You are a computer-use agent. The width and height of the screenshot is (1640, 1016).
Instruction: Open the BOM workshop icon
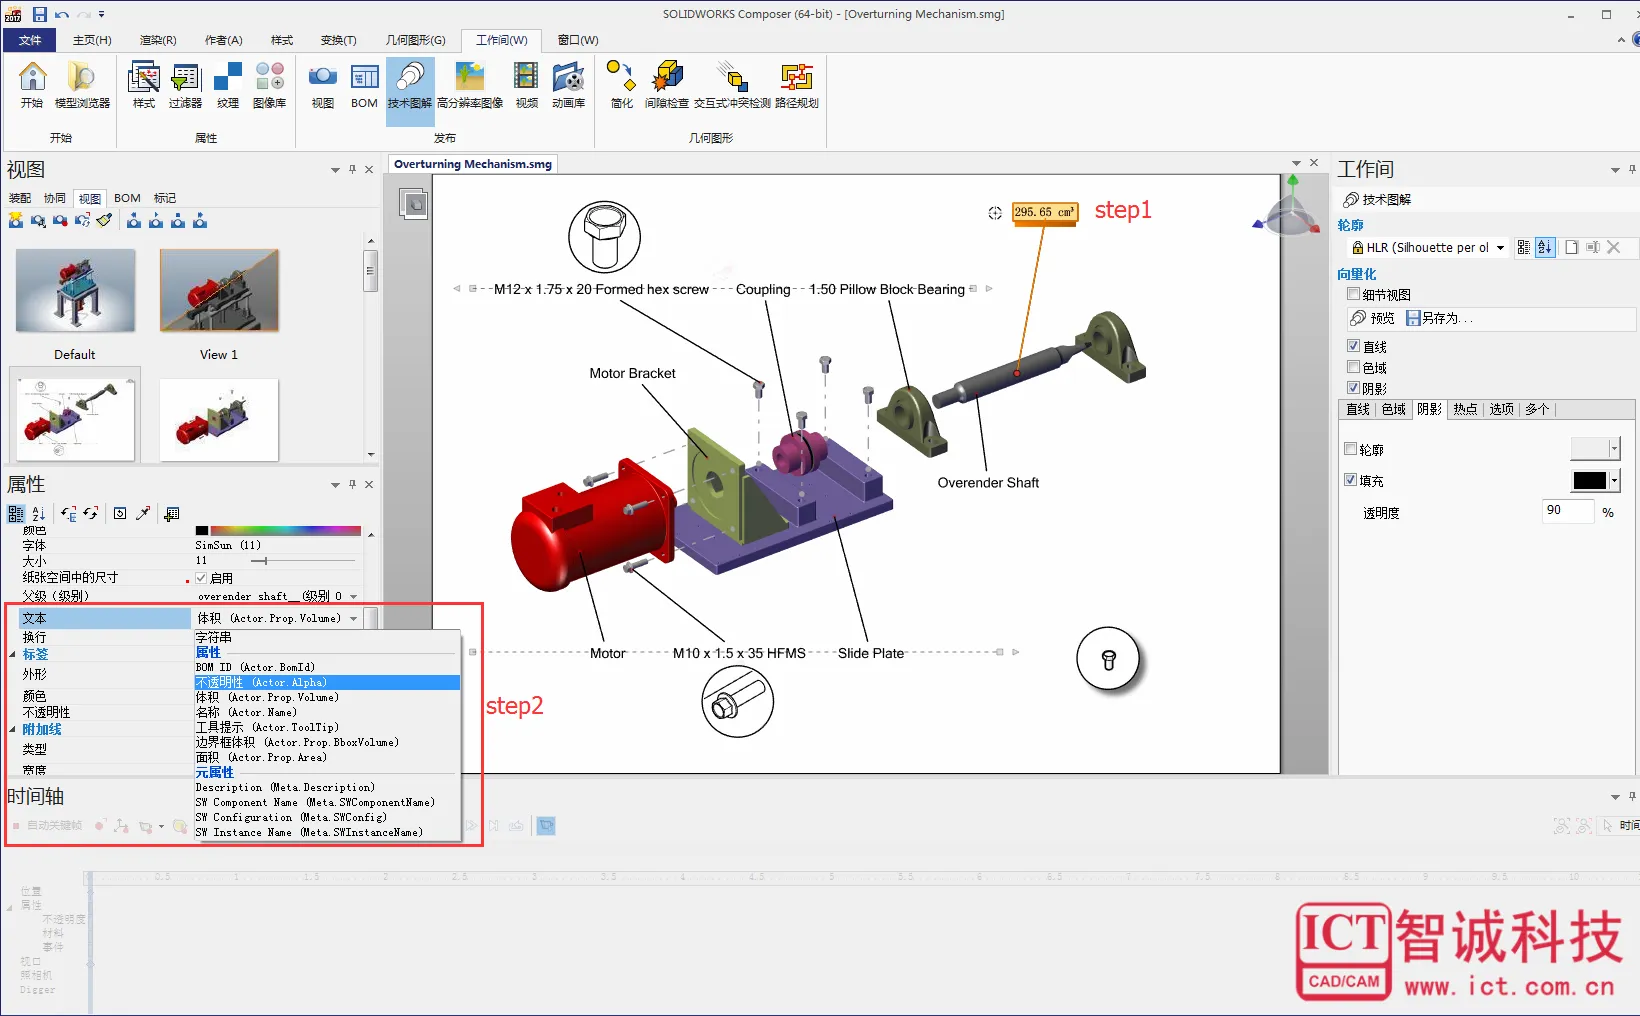[364, 86]
